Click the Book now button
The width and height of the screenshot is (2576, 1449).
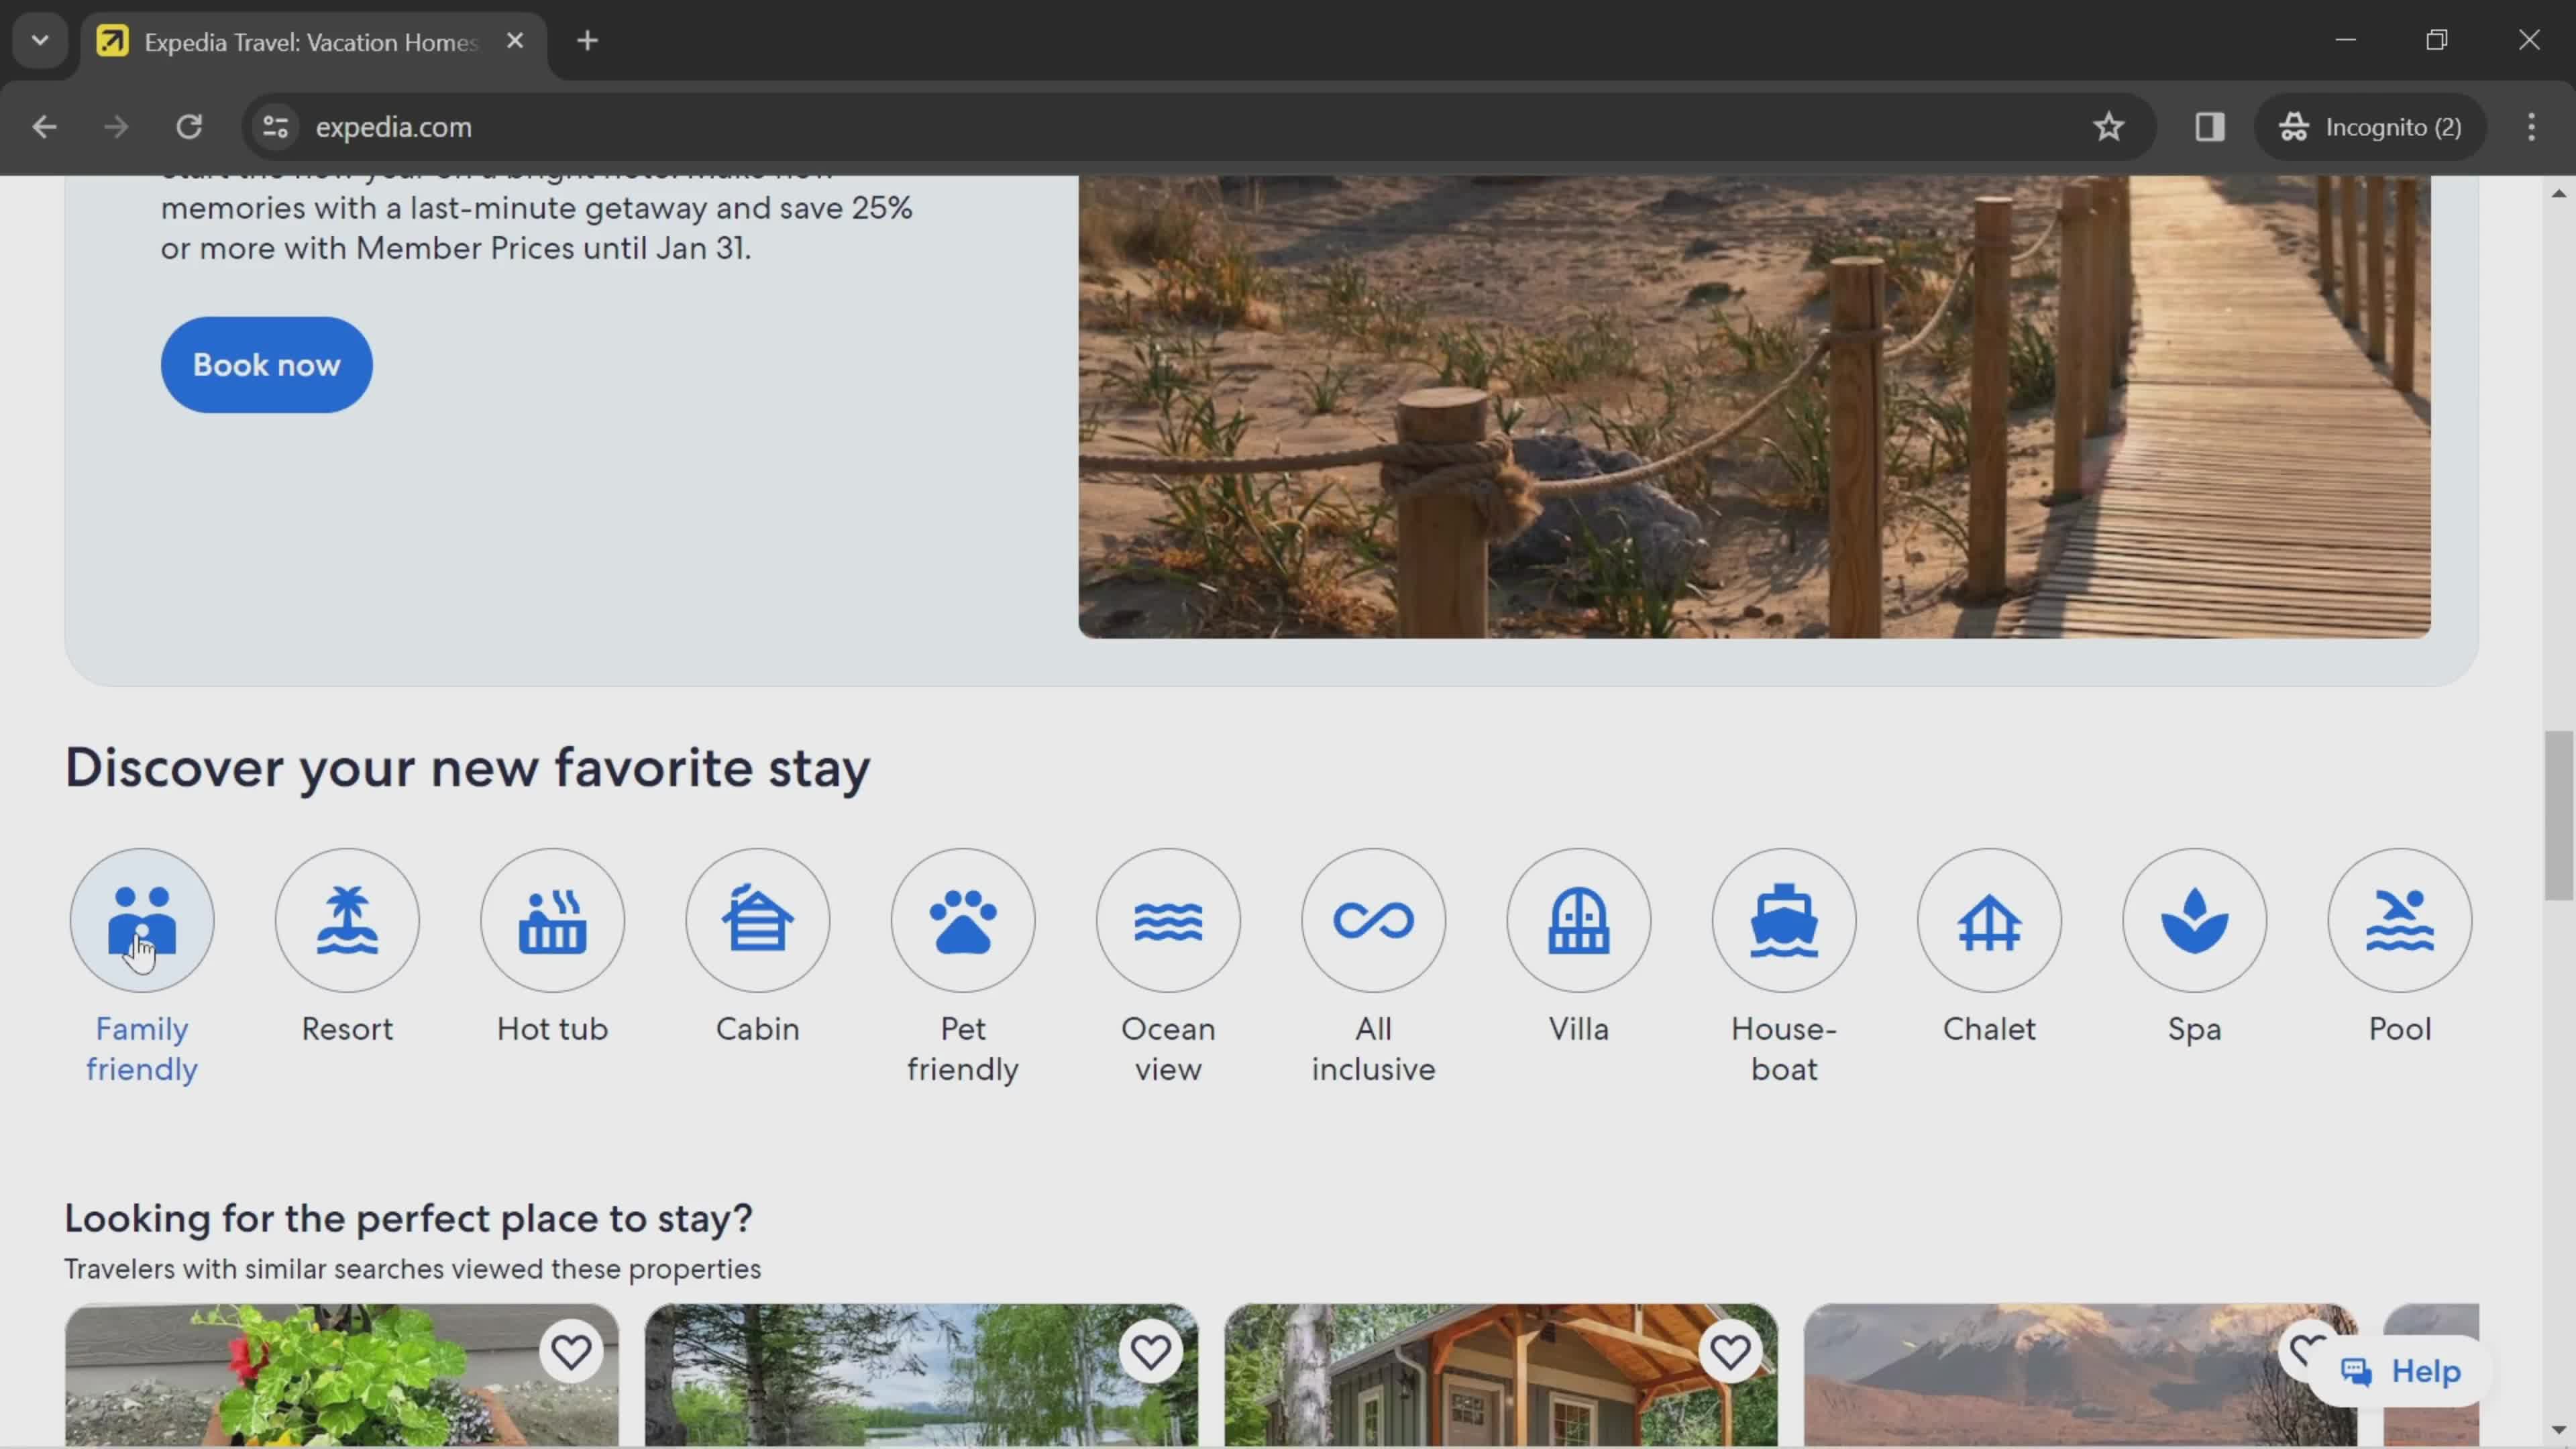point(266,365)
